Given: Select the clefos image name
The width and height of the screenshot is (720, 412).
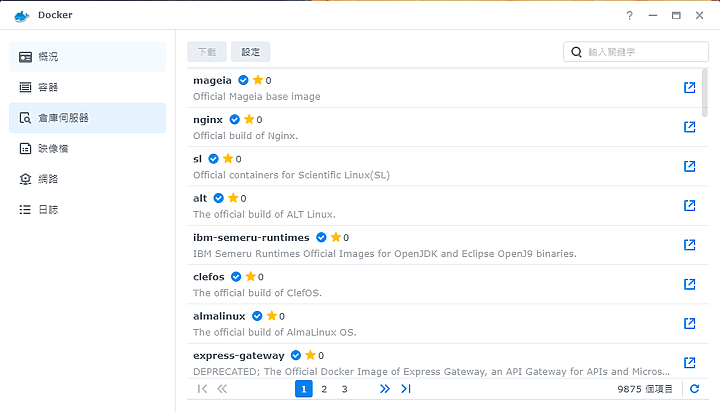Looking at the screenshot, I should tap(208, 277).
